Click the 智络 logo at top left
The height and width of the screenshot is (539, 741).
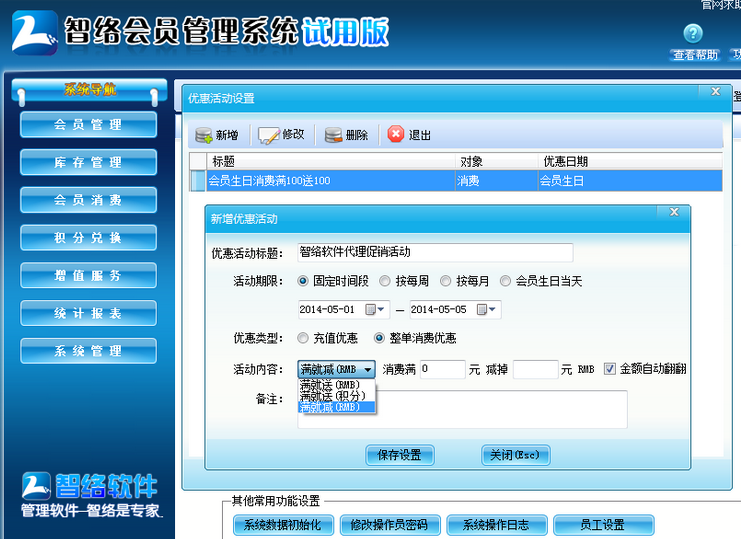coord(34,31)
